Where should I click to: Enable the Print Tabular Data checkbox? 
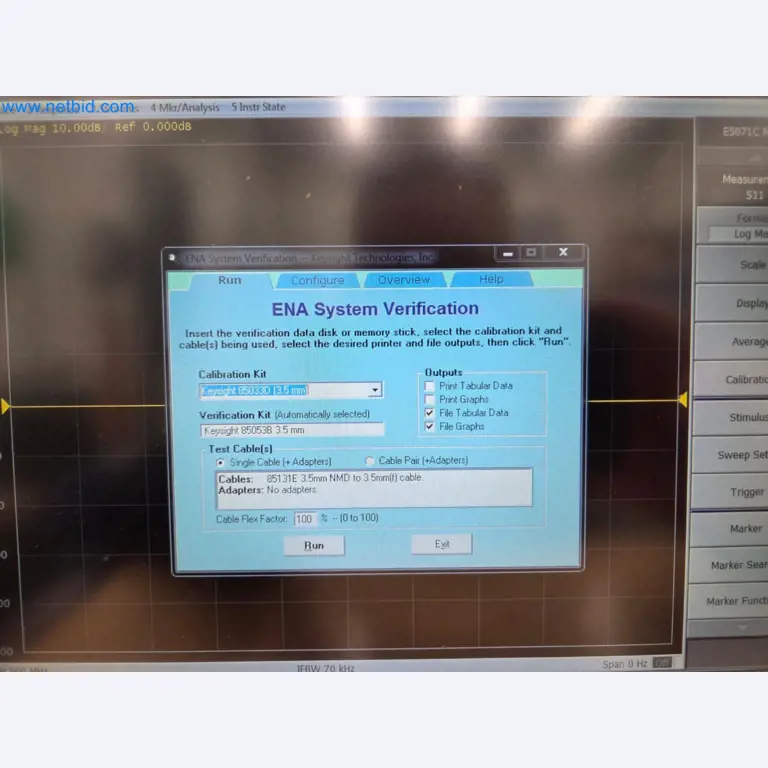(430, 386)
